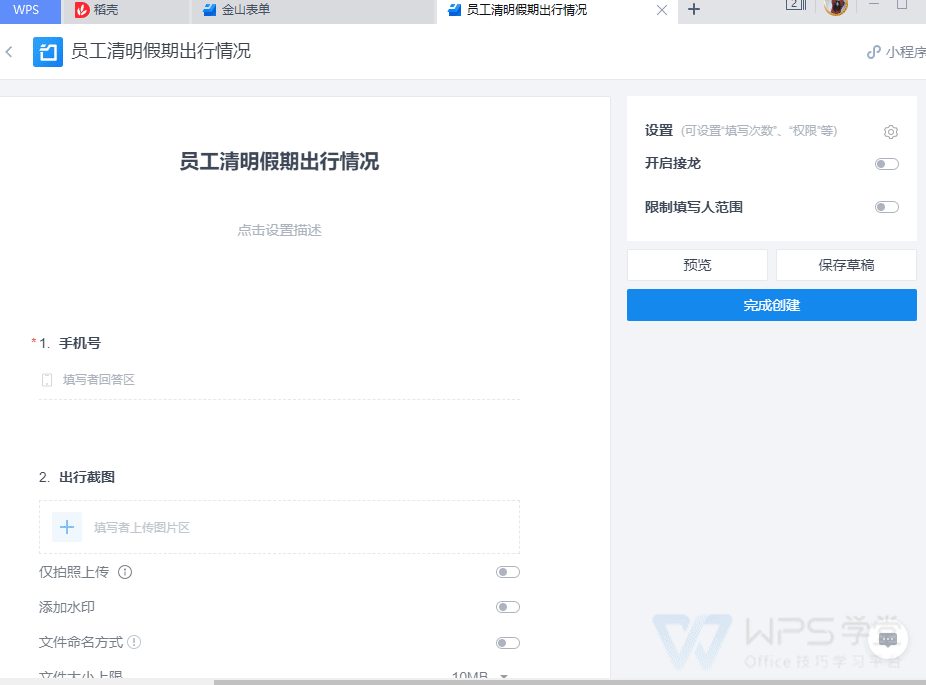
Task: Click the 设置 panel heading
Action: tap(658, 131)
